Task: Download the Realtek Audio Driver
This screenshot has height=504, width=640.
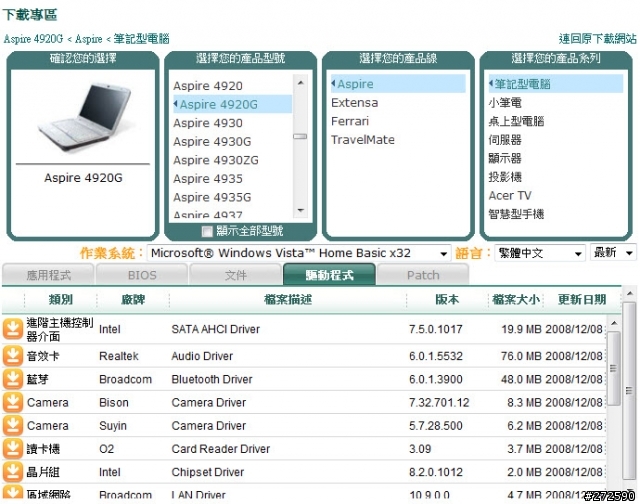Action: (13, 356)
